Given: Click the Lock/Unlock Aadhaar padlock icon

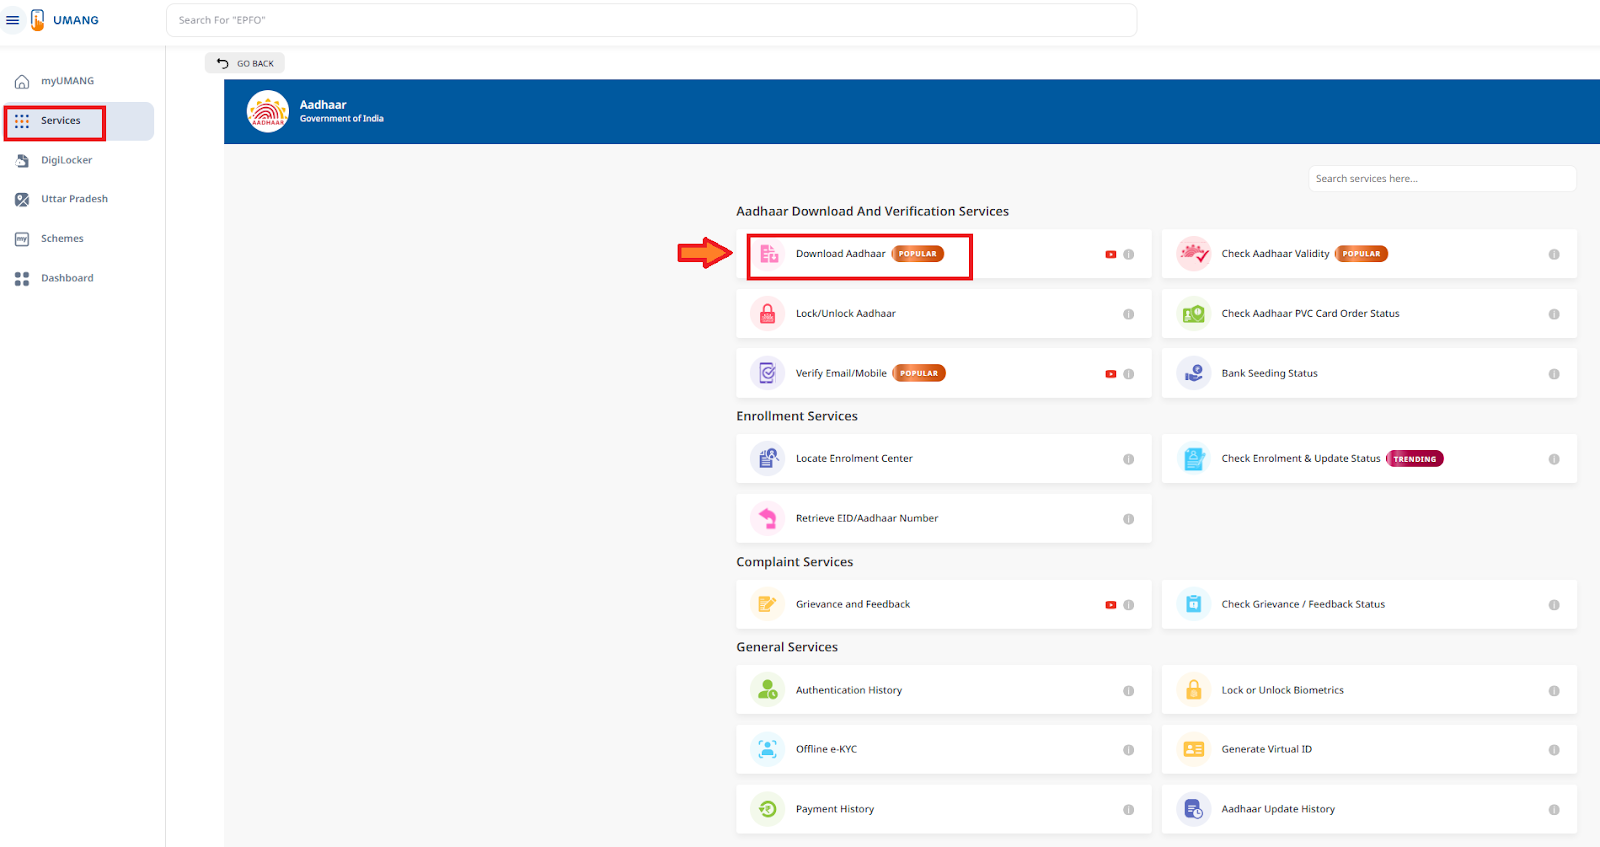Looking at the screenshot, I should coord(768,314).
